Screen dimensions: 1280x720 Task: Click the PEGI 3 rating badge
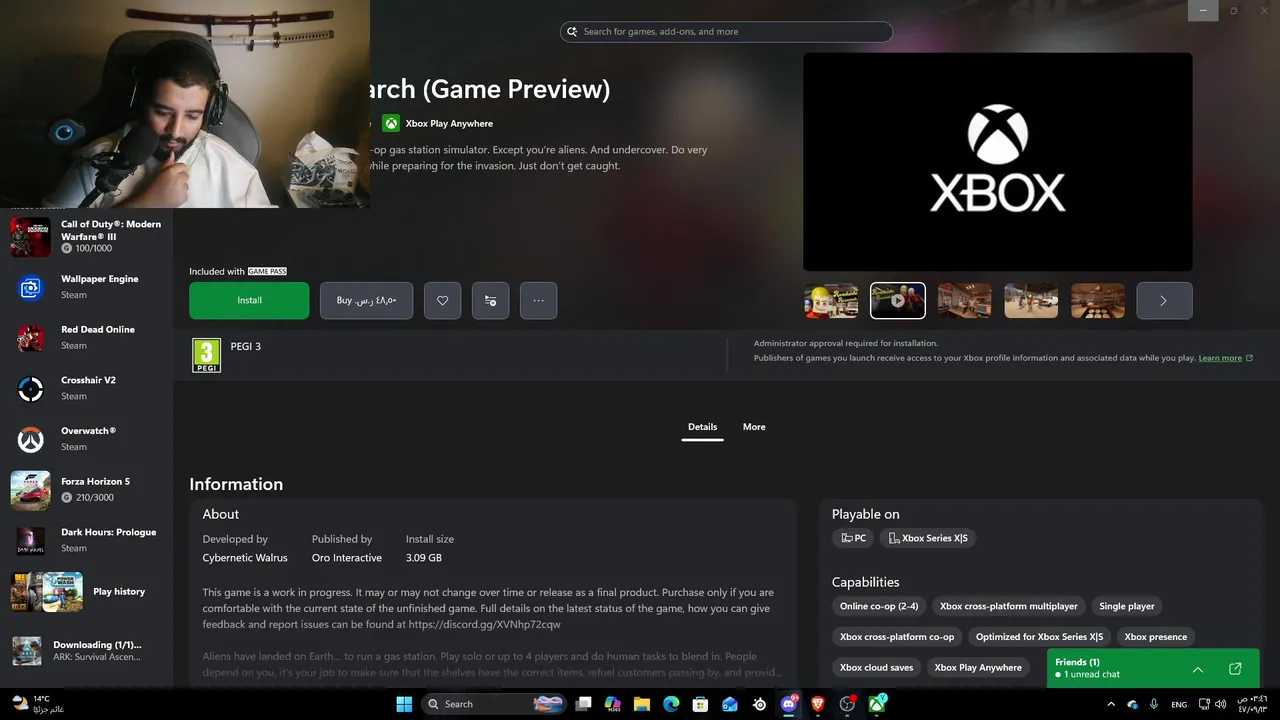[206, 355]
